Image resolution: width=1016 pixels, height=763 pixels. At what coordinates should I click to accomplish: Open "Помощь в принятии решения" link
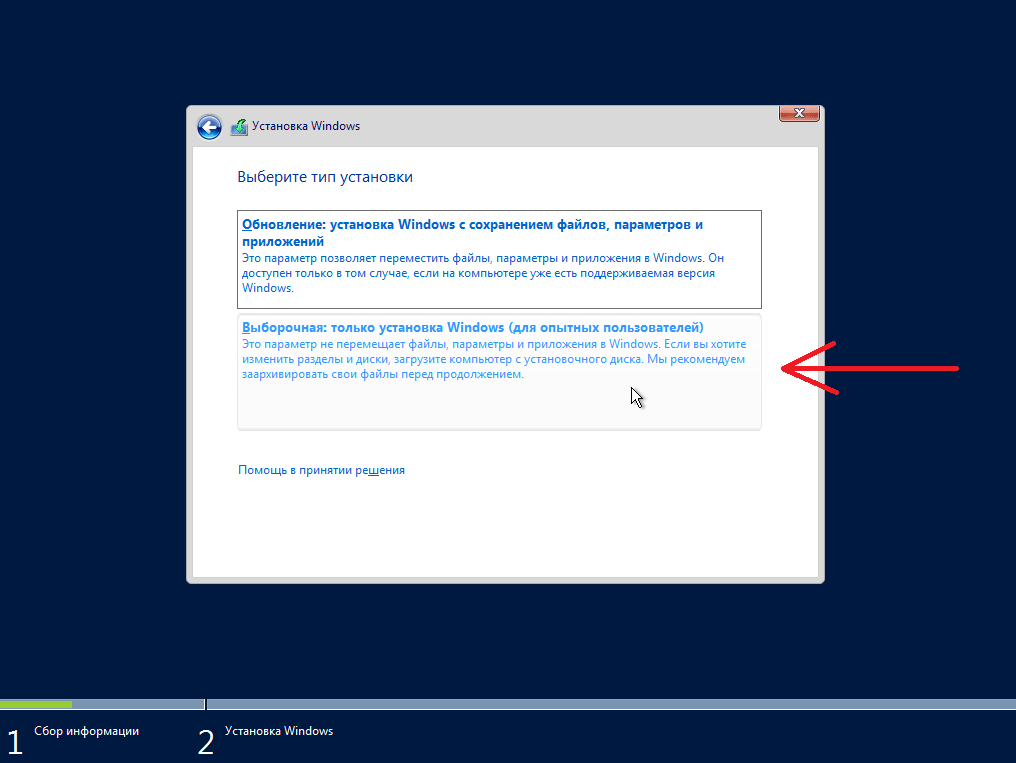click(x=320, y=469)
